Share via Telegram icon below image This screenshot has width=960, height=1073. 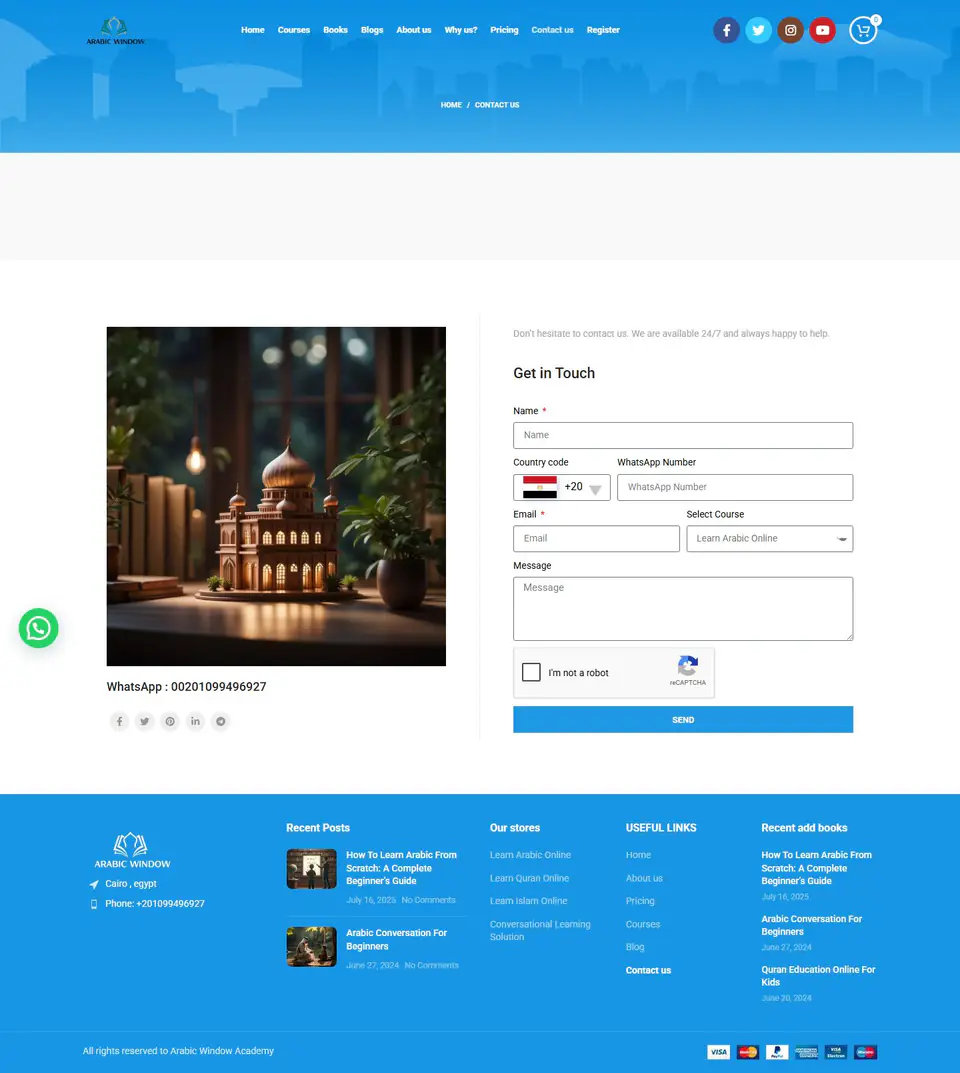tap(220, 721)
